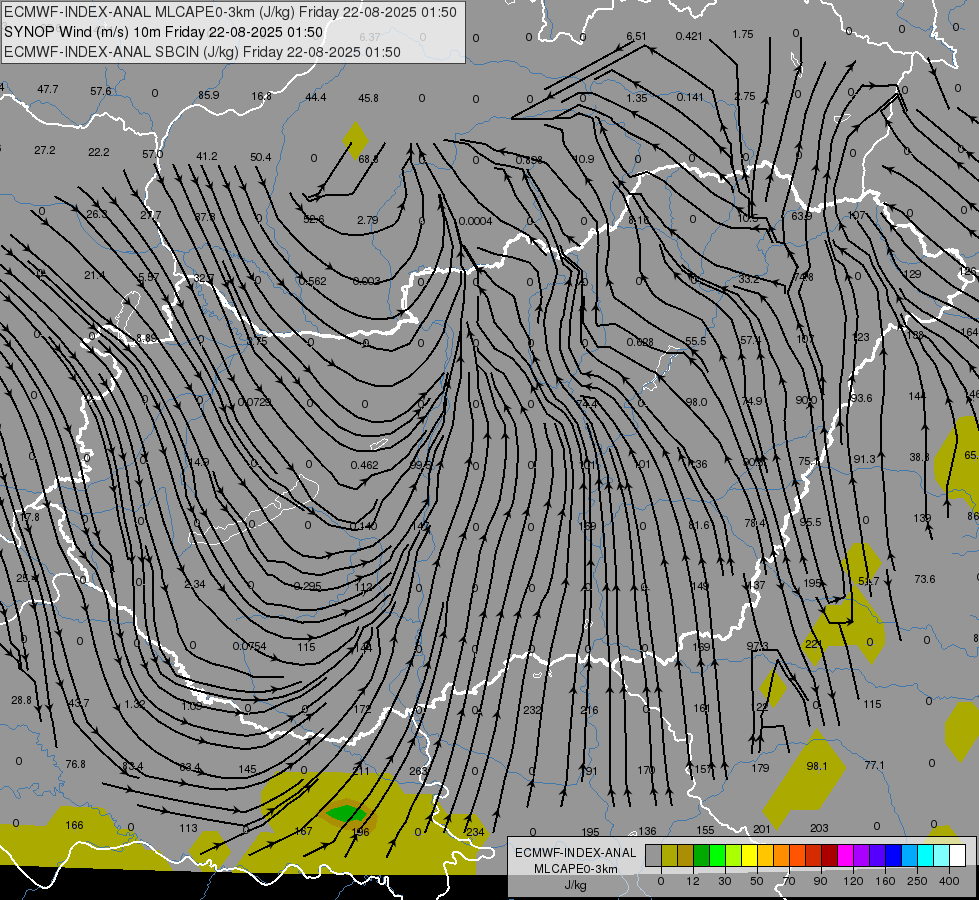Click the map value '1.75'
This screenshot has height=900, width=979.
coord(743,34)
